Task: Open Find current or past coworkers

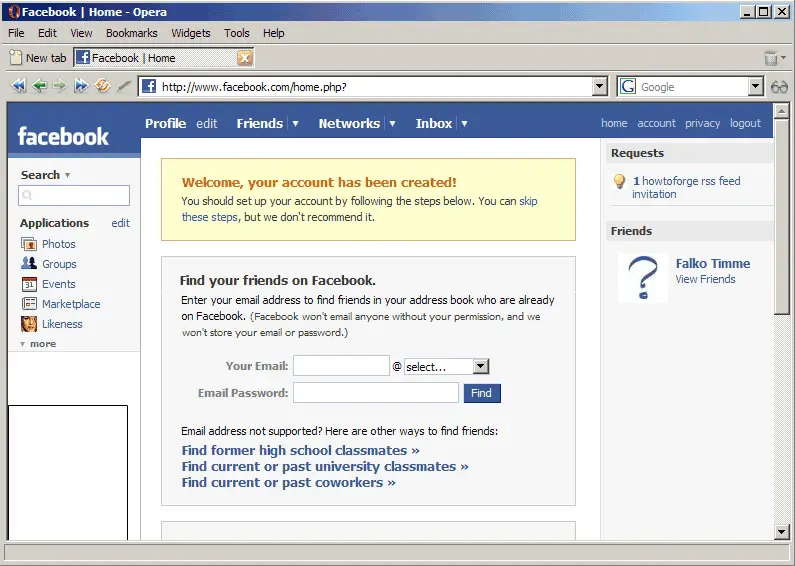Action: pyautogui.click(x=288, y=482)
